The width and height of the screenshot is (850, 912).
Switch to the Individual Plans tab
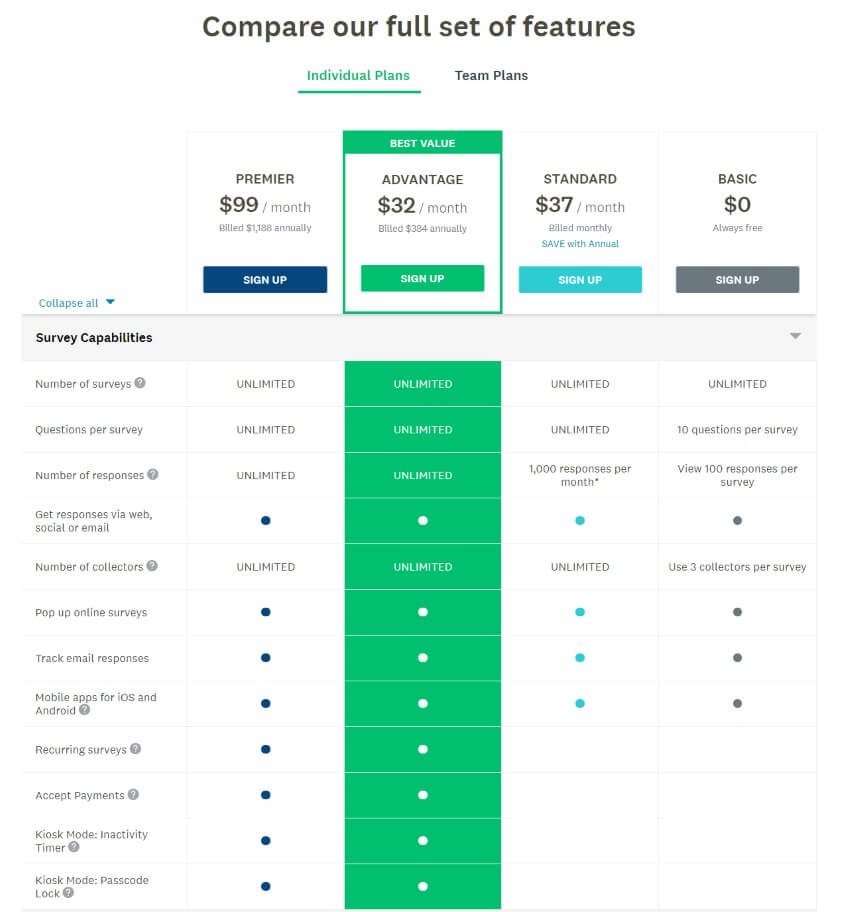pyautogui.click(x=358, y=76)
